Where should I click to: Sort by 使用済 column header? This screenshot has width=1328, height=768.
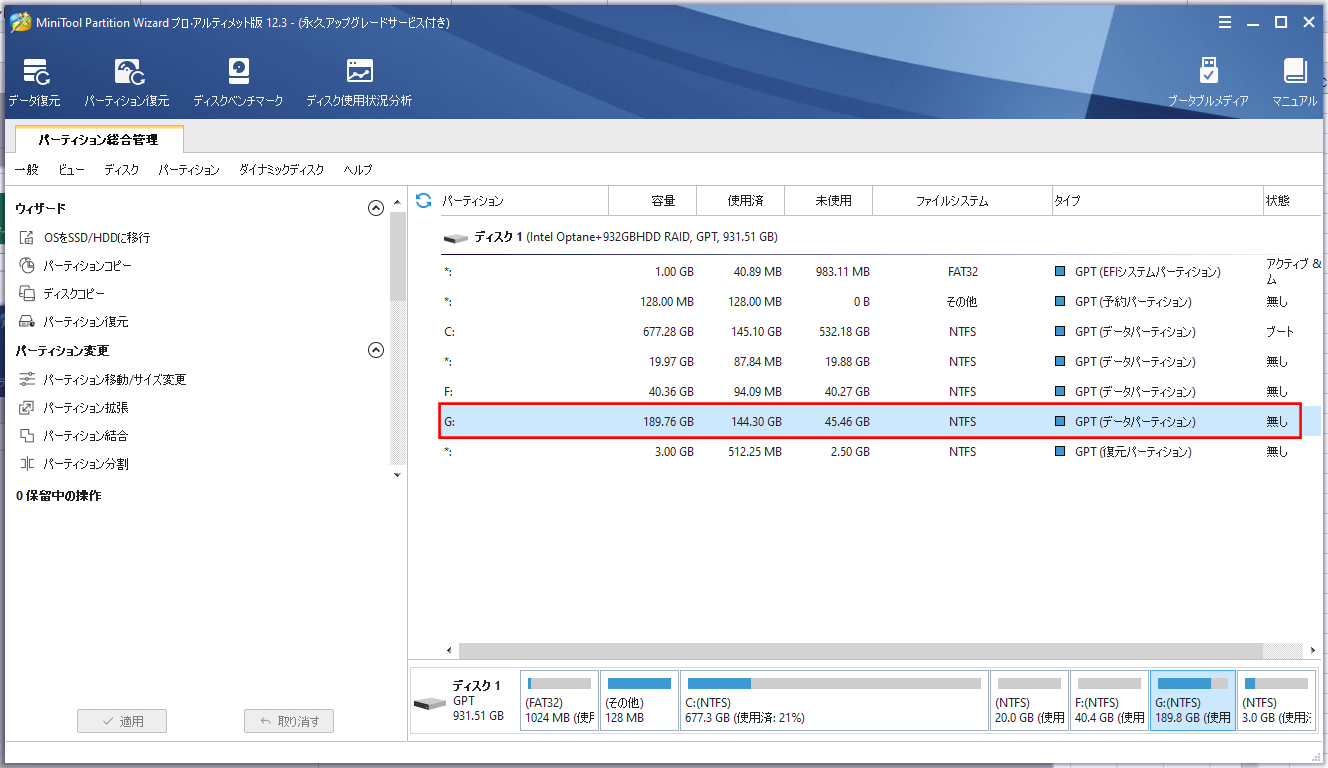click(741, 201)
